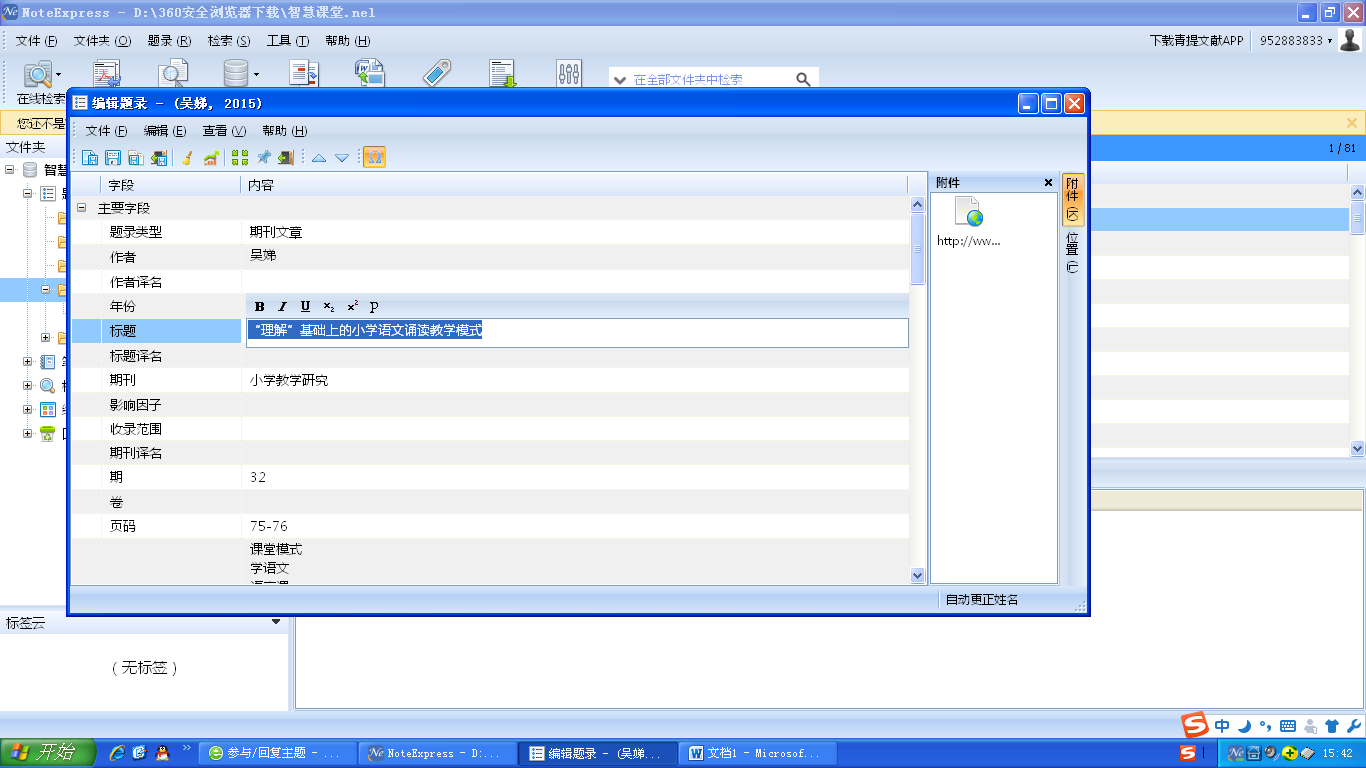Click save-and-close icon with green arrow
Viewport: 1366px width, 768px height.
tap(159, 157)
